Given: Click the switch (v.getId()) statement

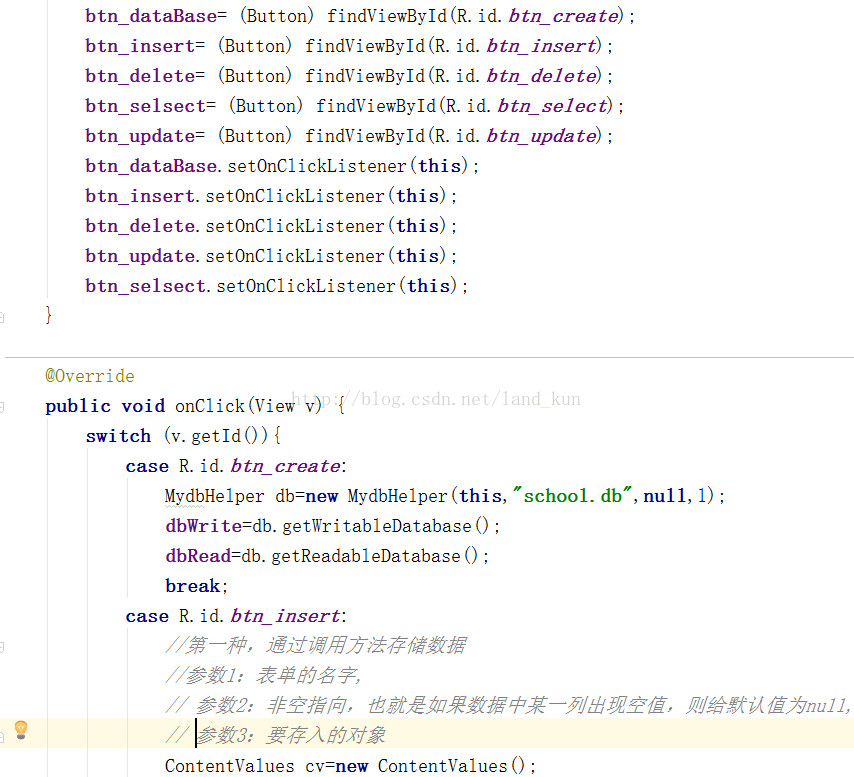Looking at the screenshot, I should 184,436.
